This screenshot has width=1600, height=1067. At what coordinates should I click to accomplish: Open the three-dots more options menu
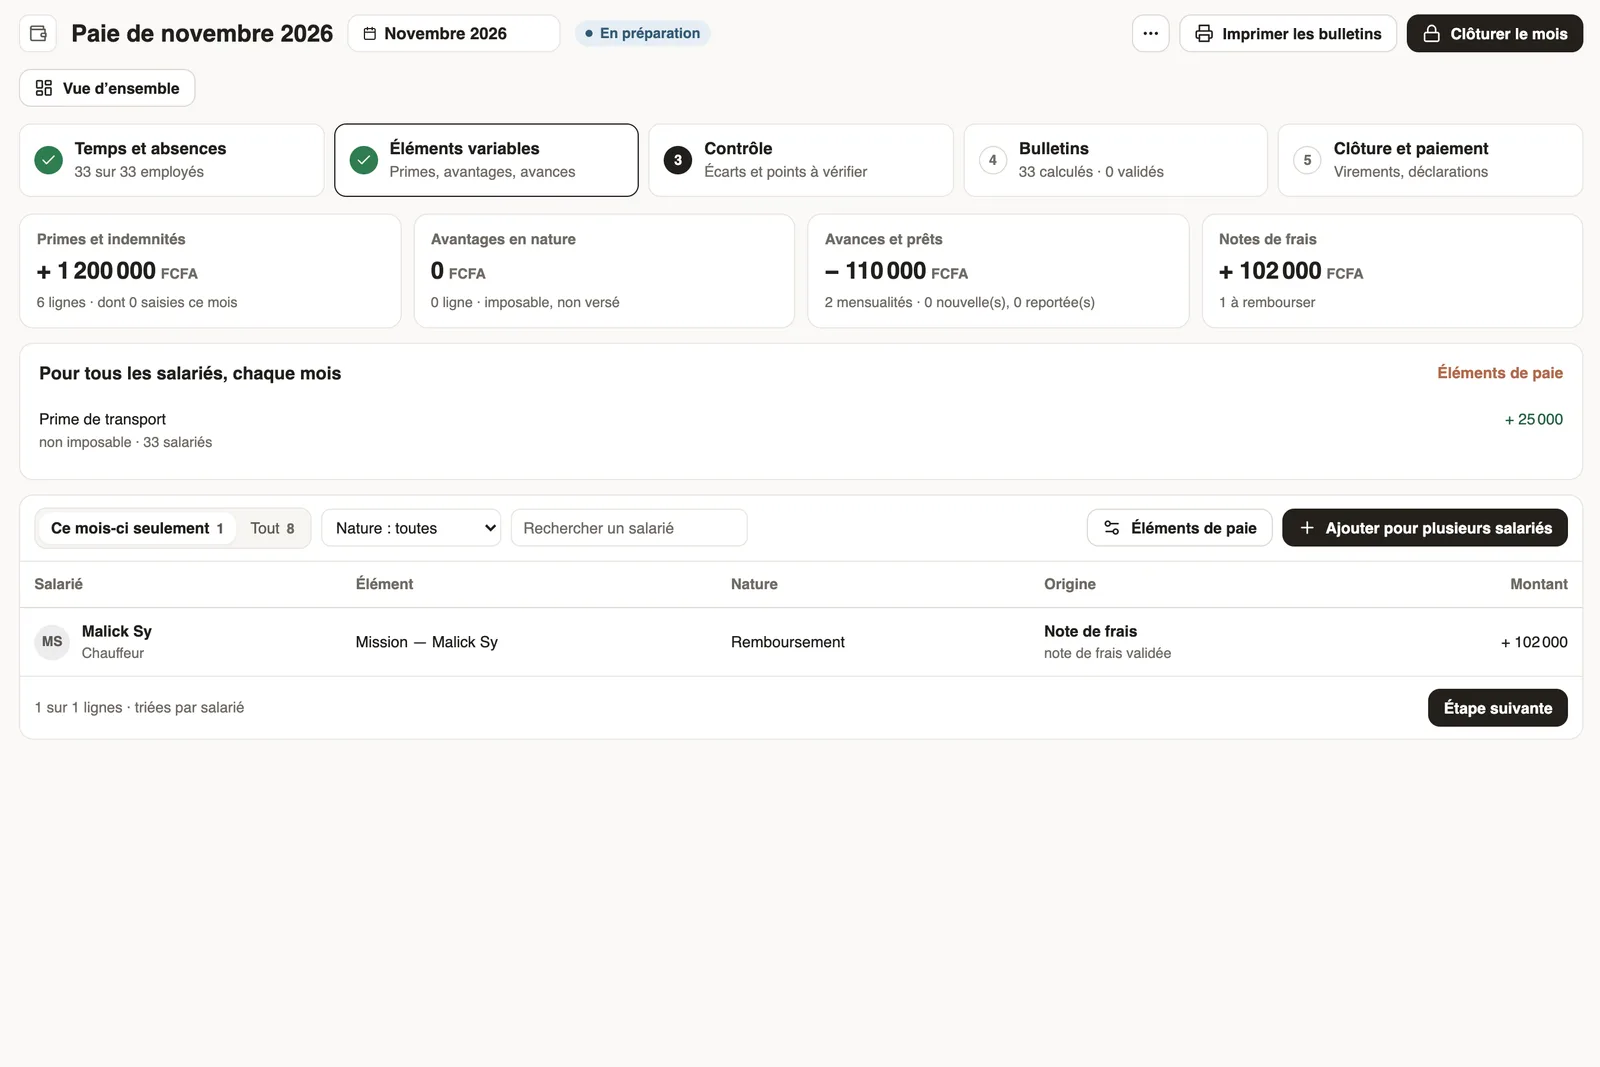1150,33
